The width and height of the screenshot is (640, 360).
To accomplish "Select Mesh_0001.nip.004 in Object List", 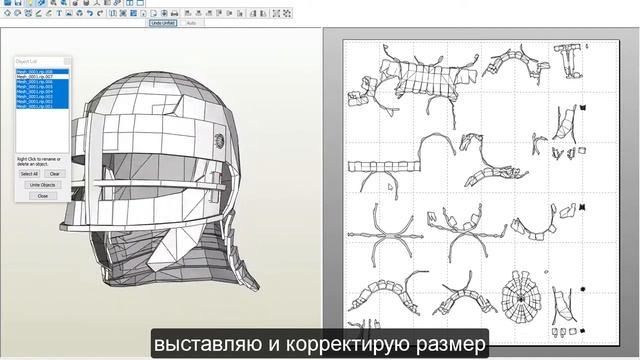I will click(x=42, y=91).
